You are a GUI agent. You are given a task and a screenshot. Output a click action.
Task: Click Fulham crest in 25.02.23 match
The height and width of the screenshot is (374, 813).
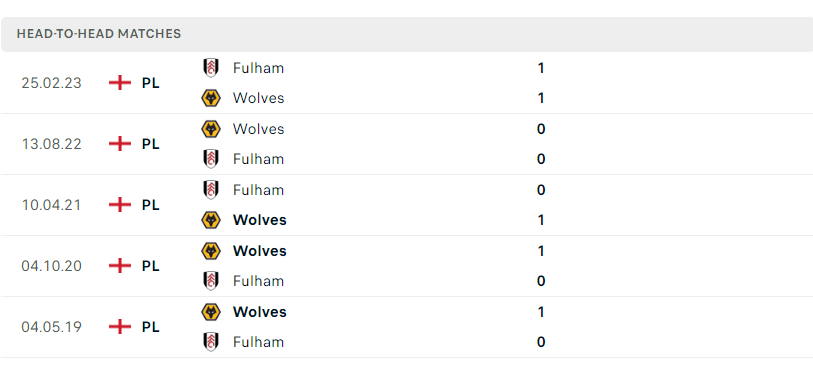(x=211, y=68)
